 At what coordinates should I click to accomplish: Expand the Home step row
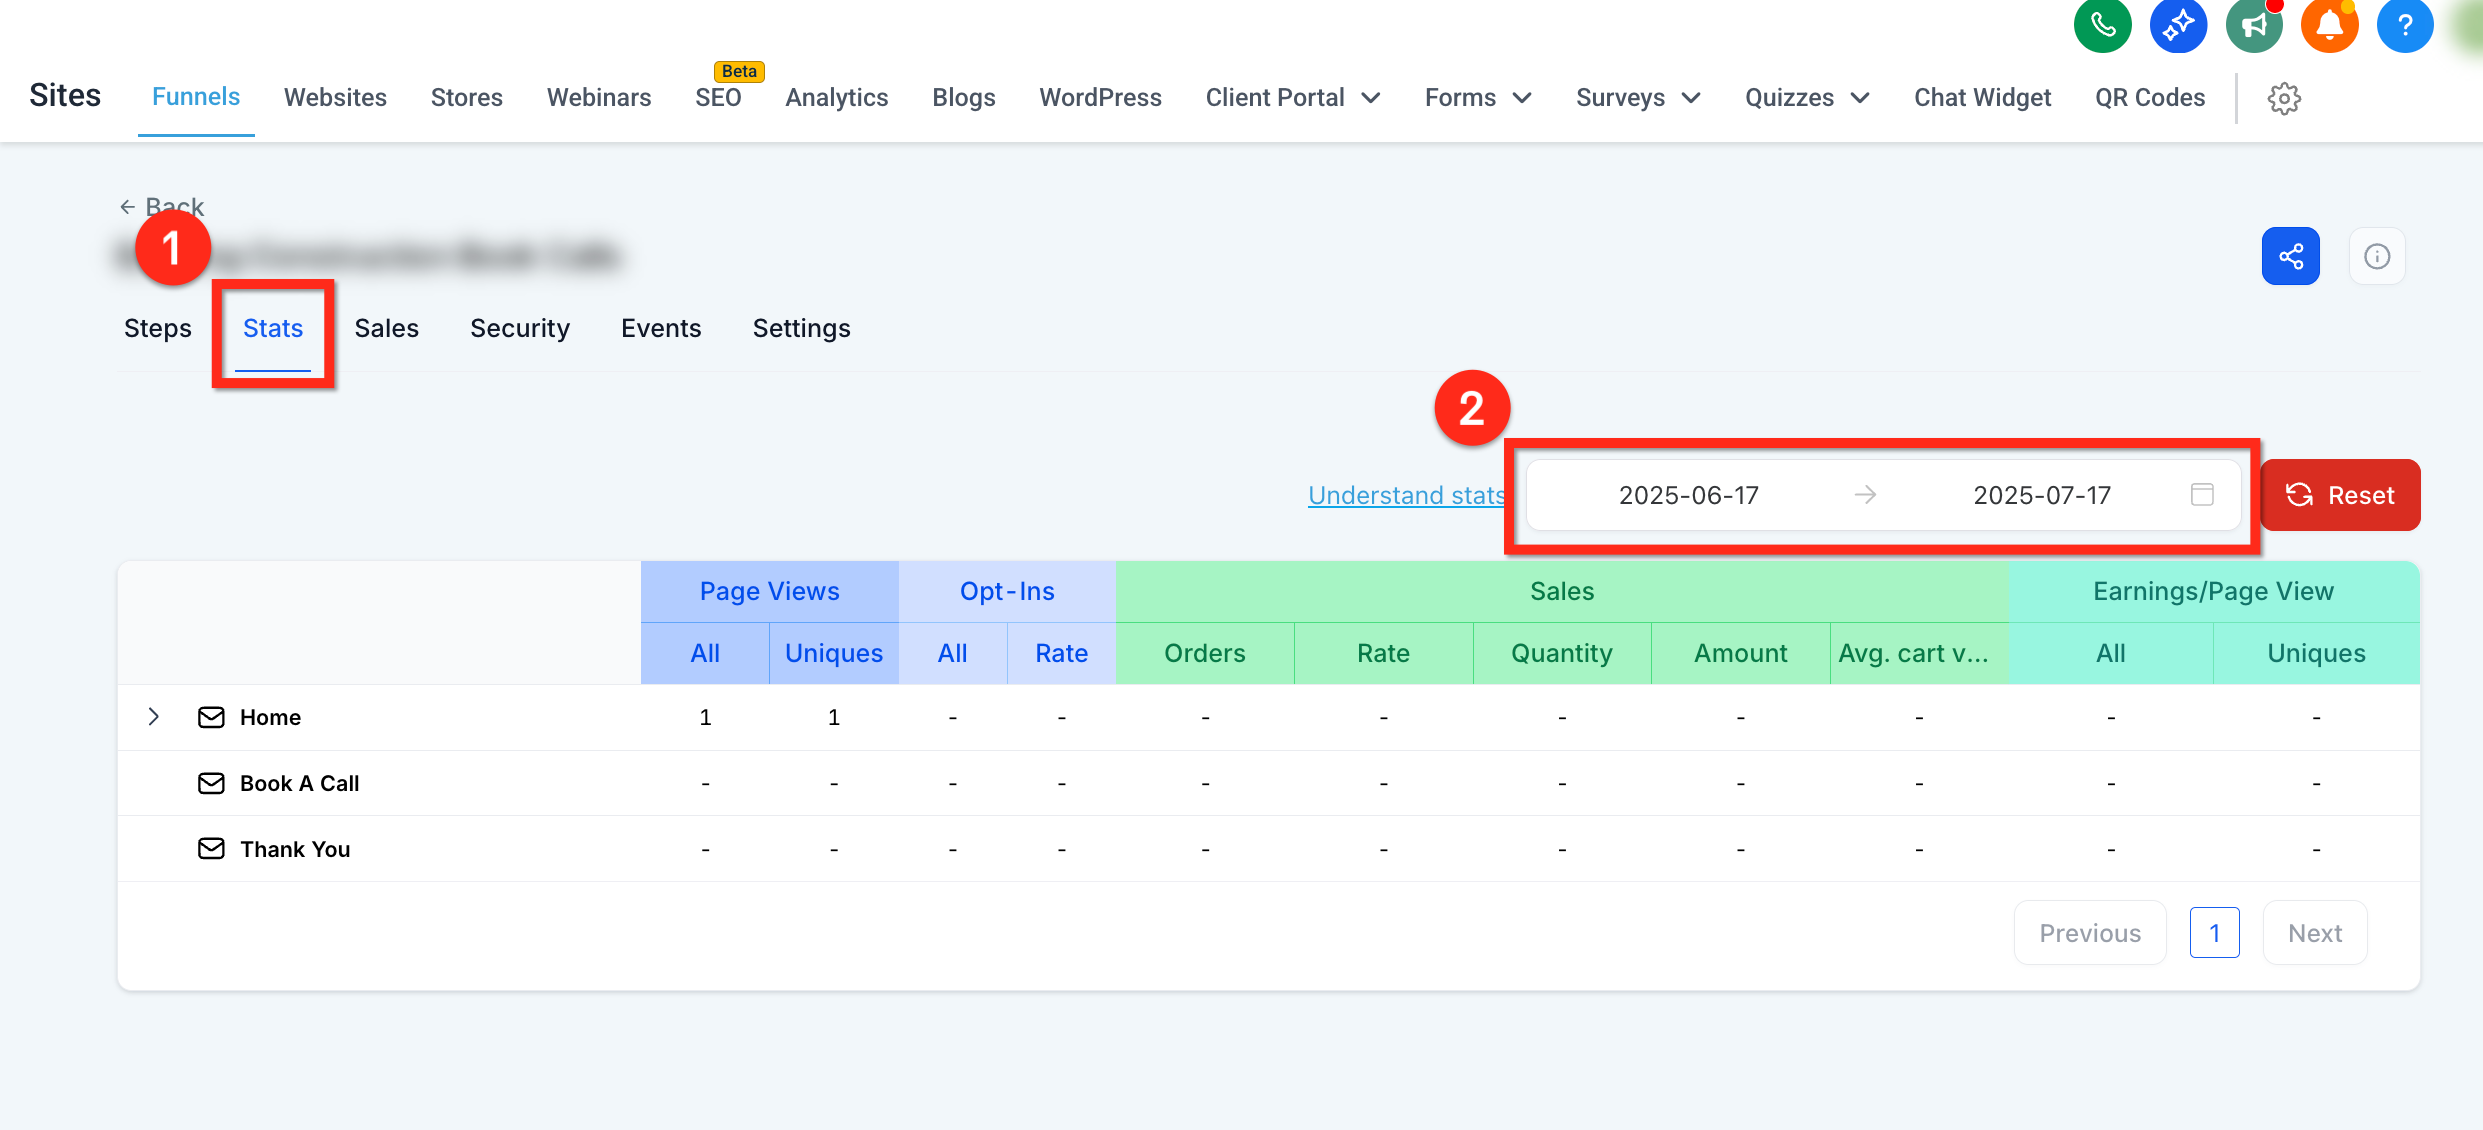(x=154, y=717)
